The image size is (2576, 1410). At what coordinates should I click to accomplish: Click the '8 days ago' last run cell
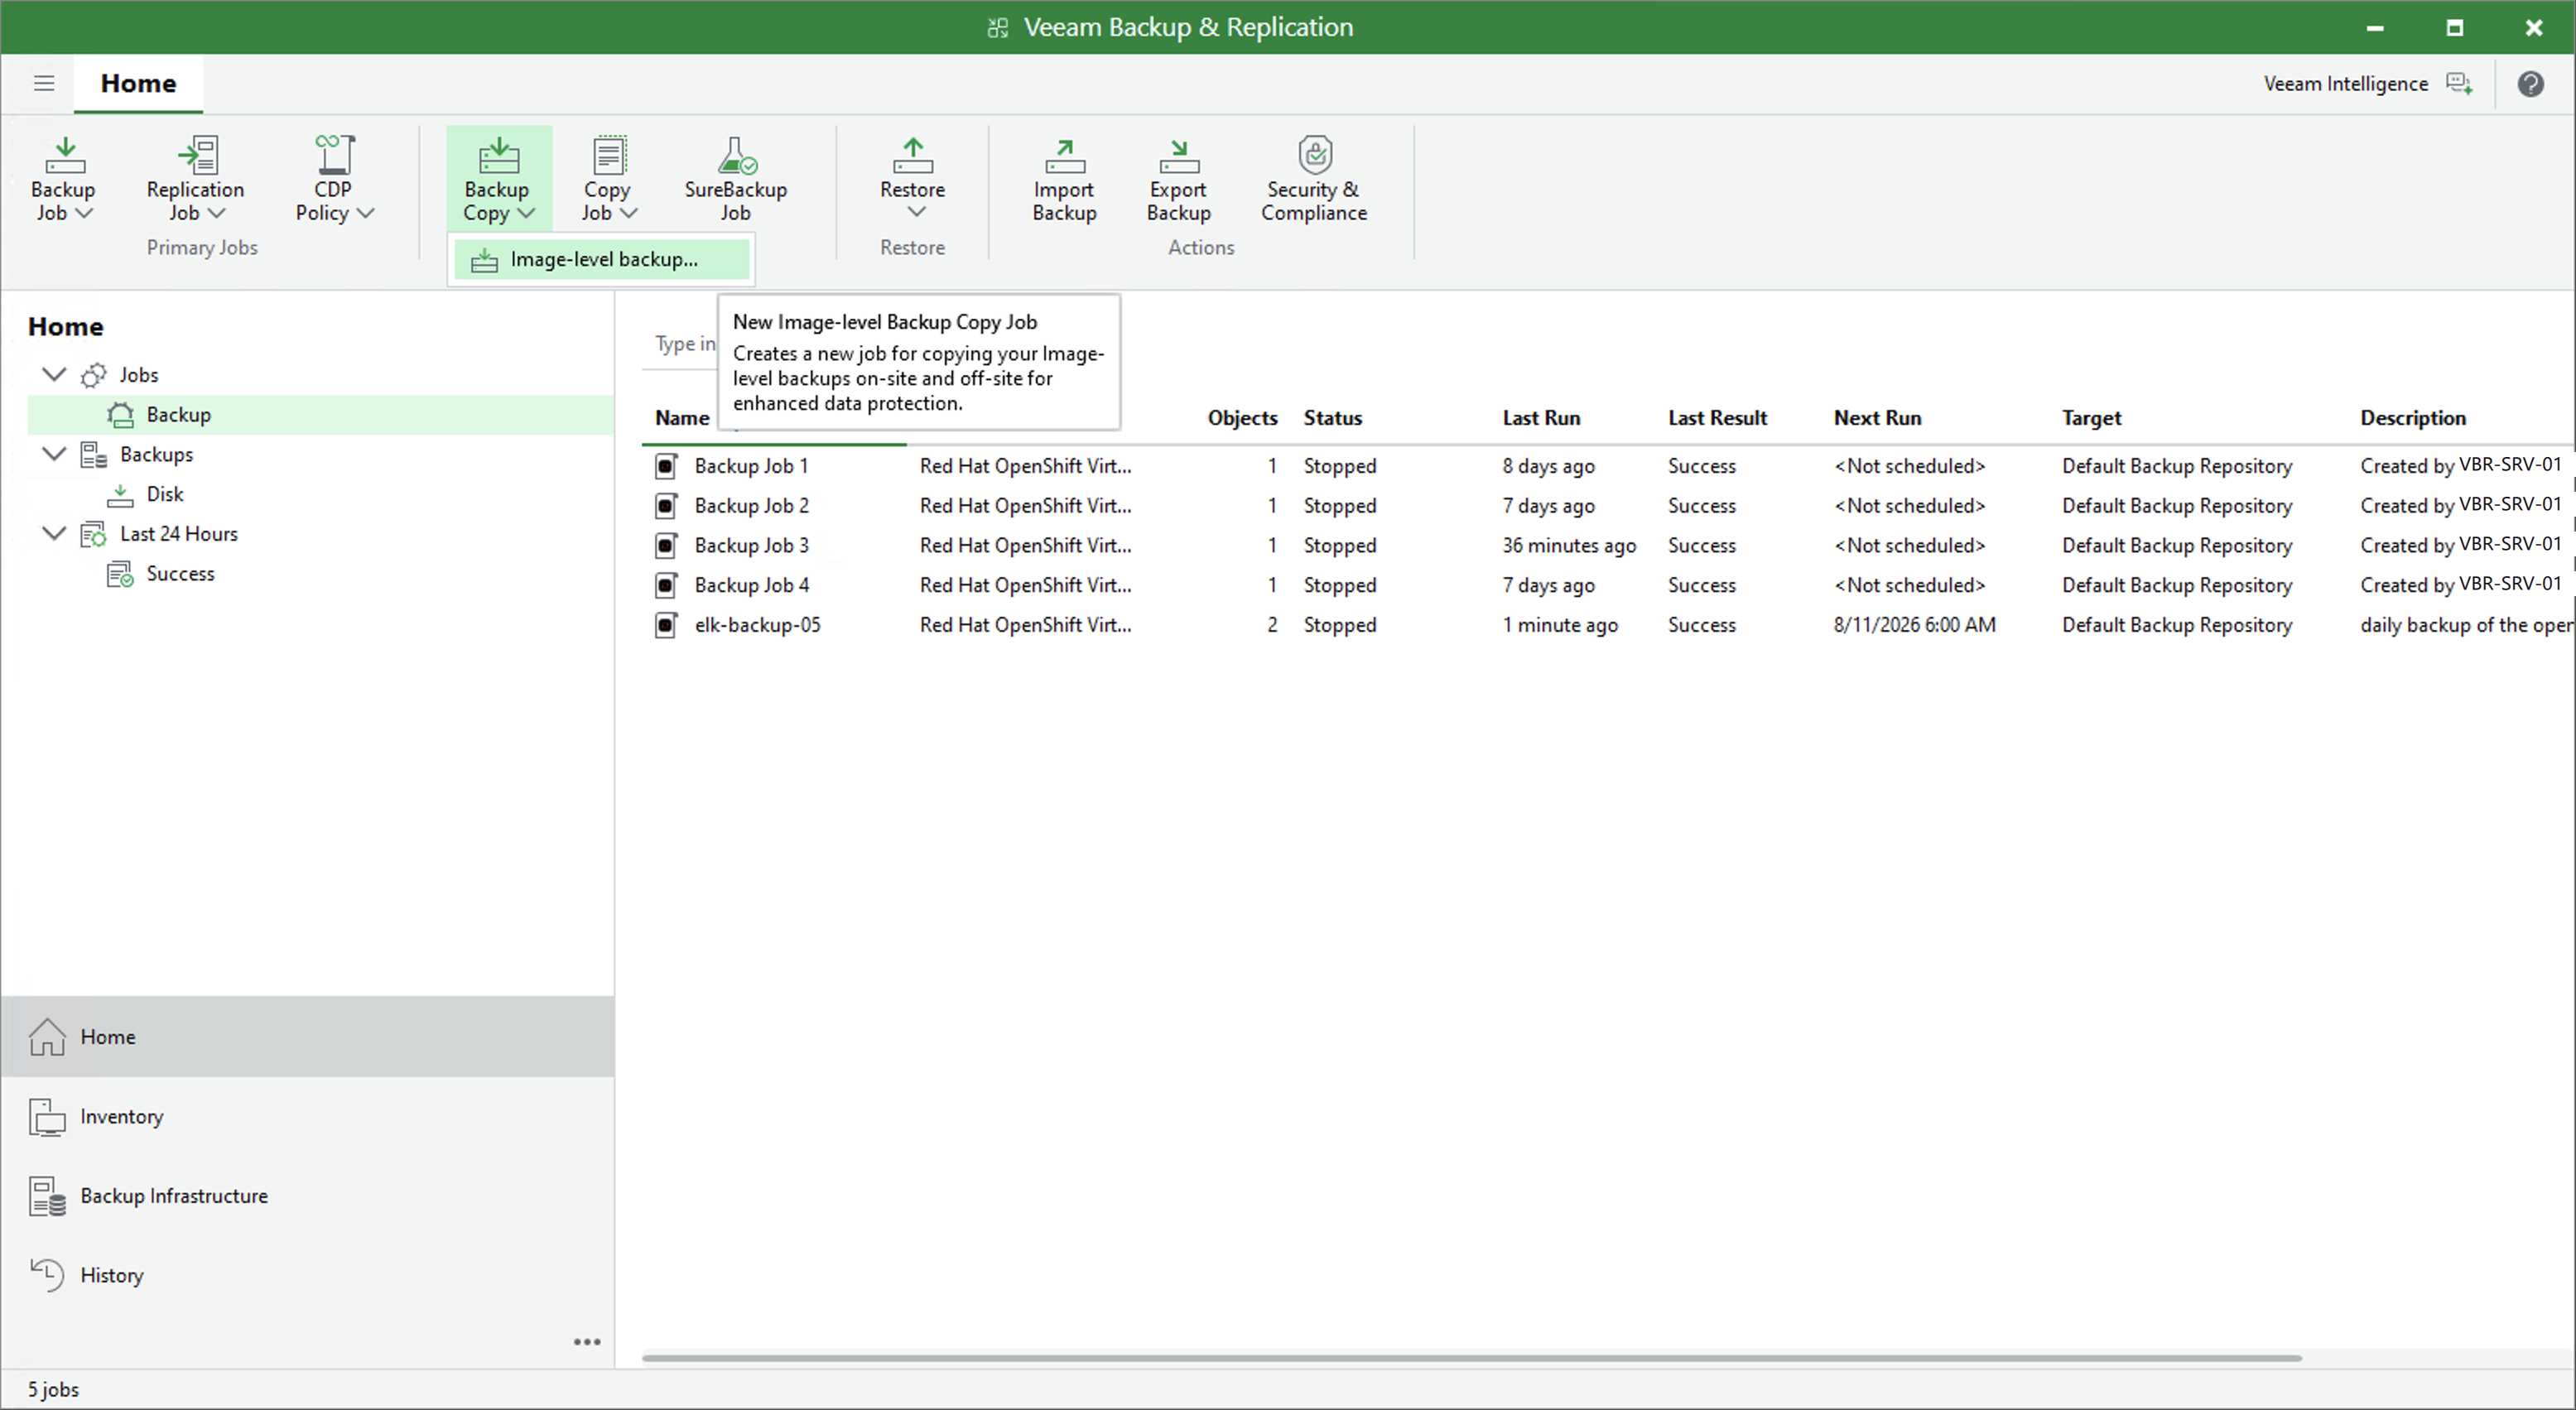coord(1548,466)
